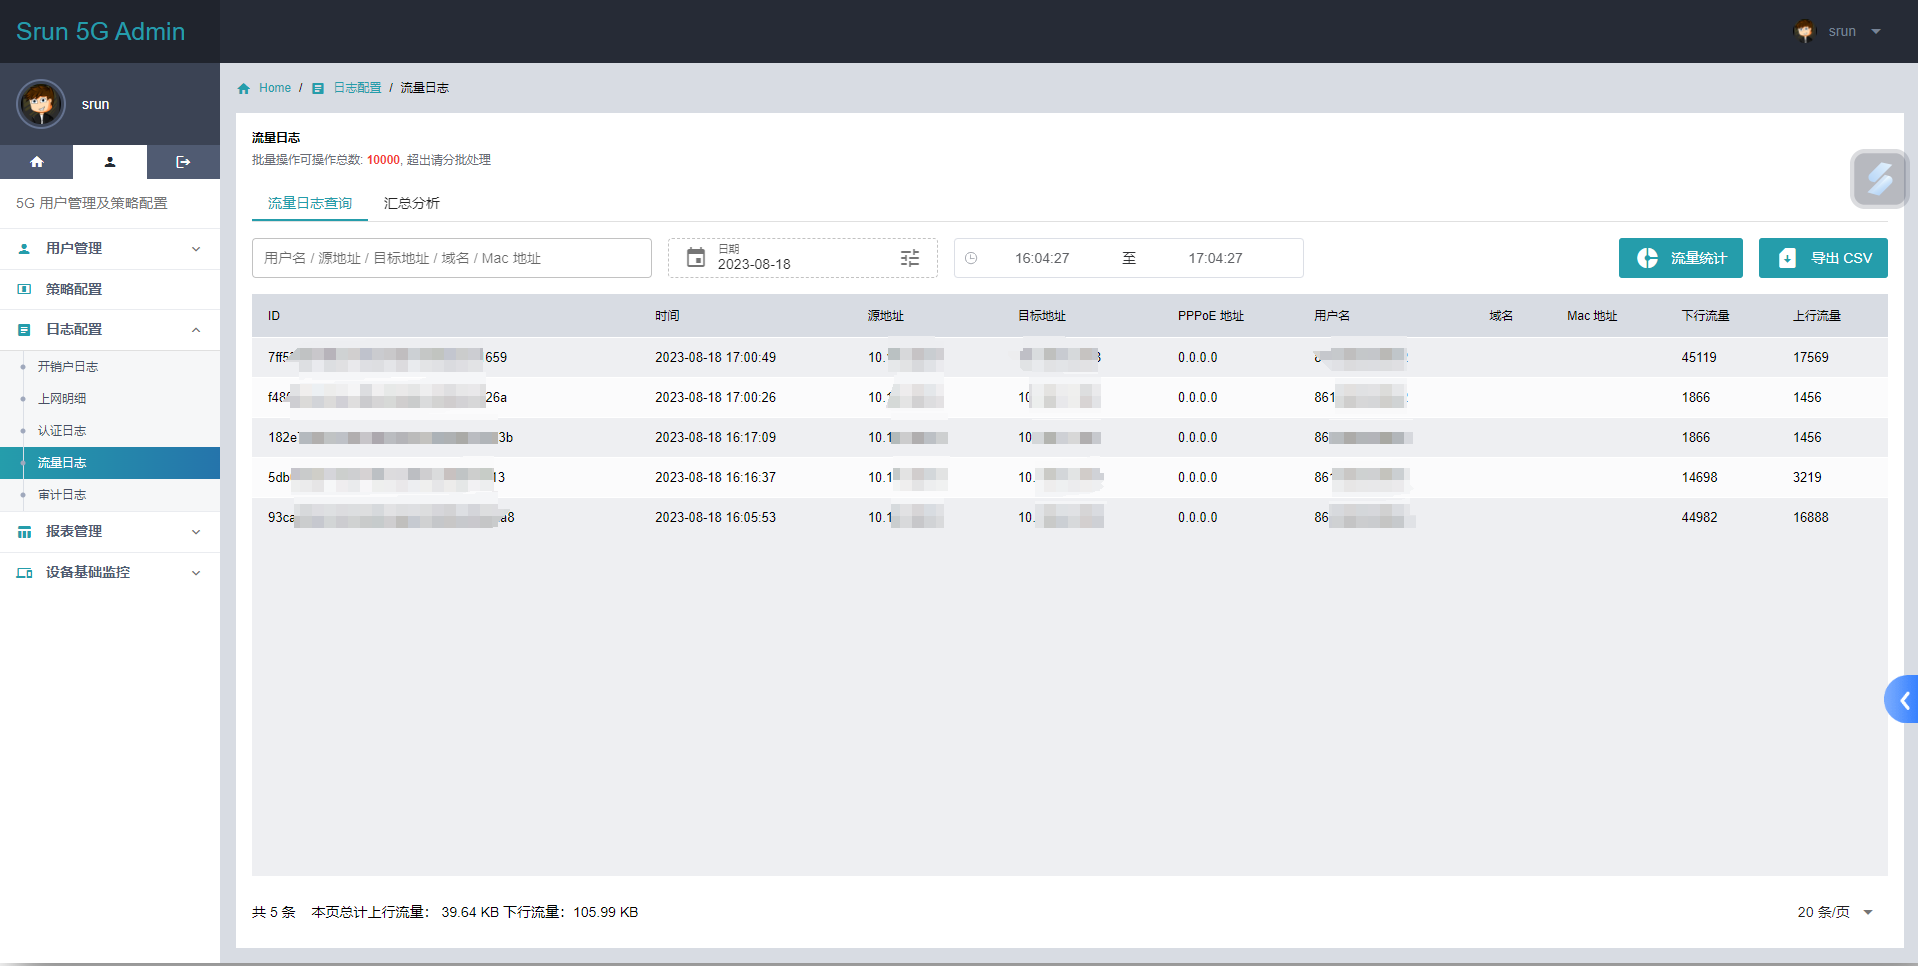
Task: Open 策略配置 sidebar menu
Action: pos(110,289)
